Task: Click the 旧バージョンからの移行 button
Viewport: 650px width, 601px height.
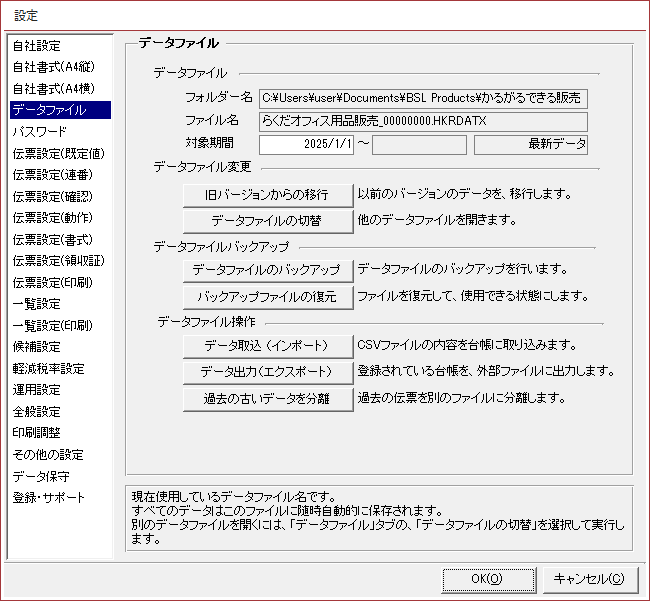Action: [268, 193]
